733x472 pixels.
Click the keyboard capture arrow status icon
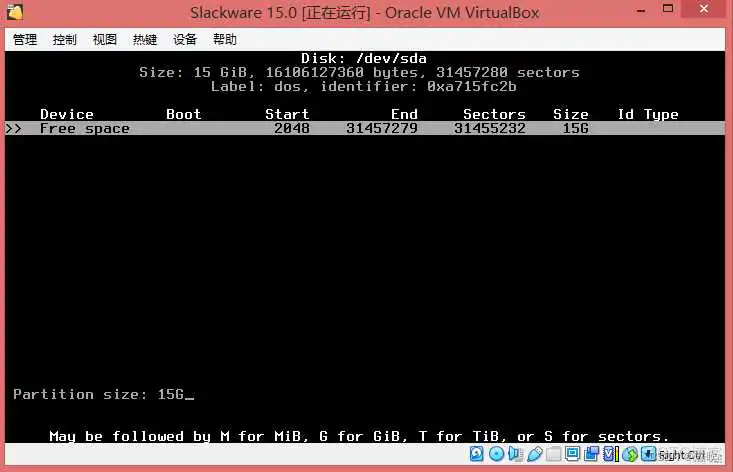648,454
